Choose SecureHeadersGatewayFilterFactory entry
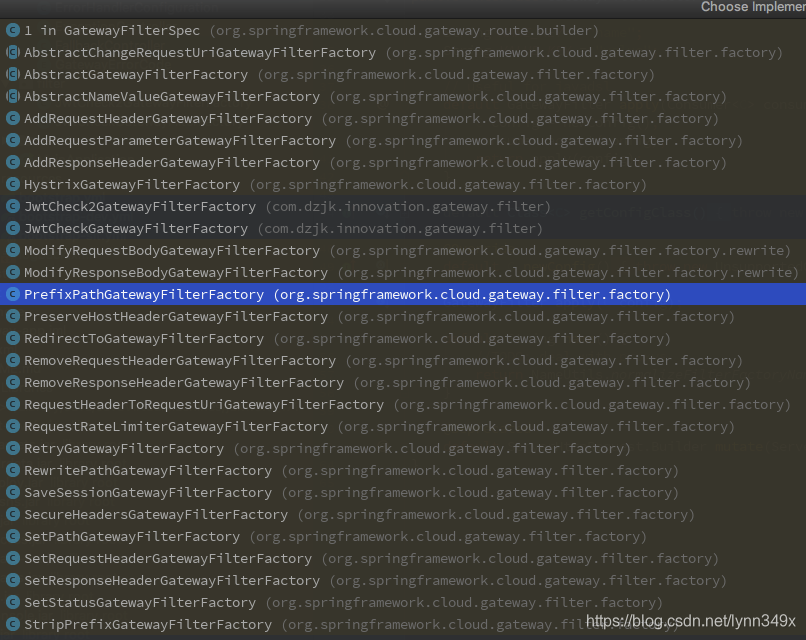The width and height of the screenshot is (806, 640). tap(403, 515)
